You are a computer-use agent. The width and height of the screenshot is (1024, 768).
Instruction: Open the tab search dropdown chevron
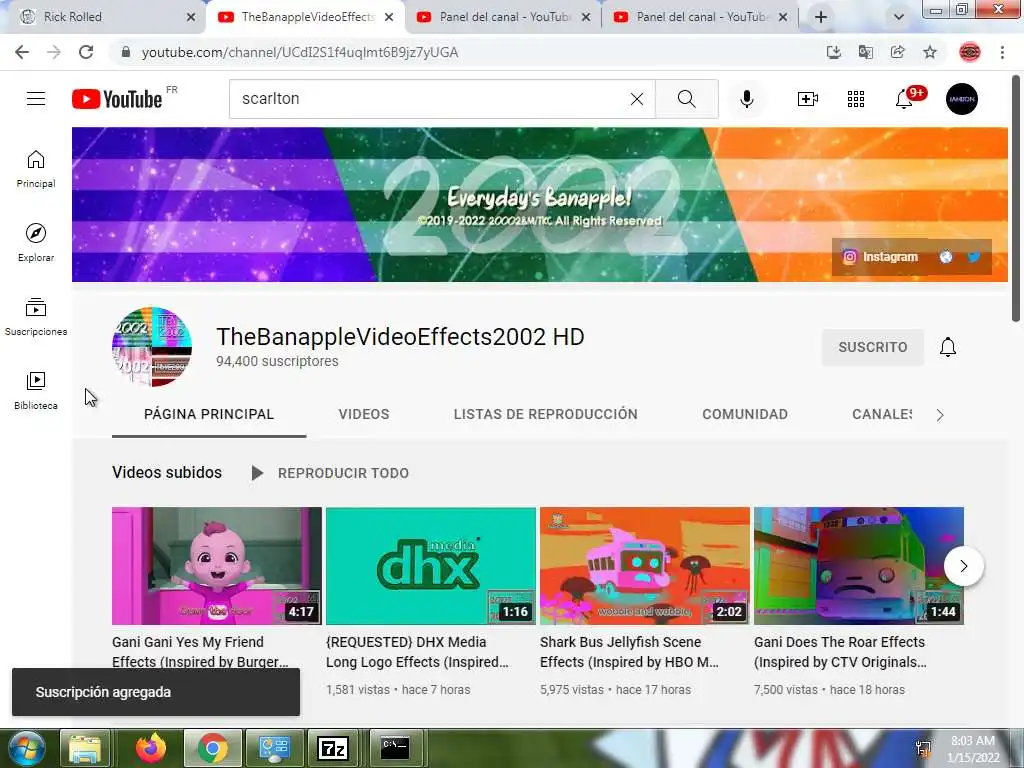(899, 17)
